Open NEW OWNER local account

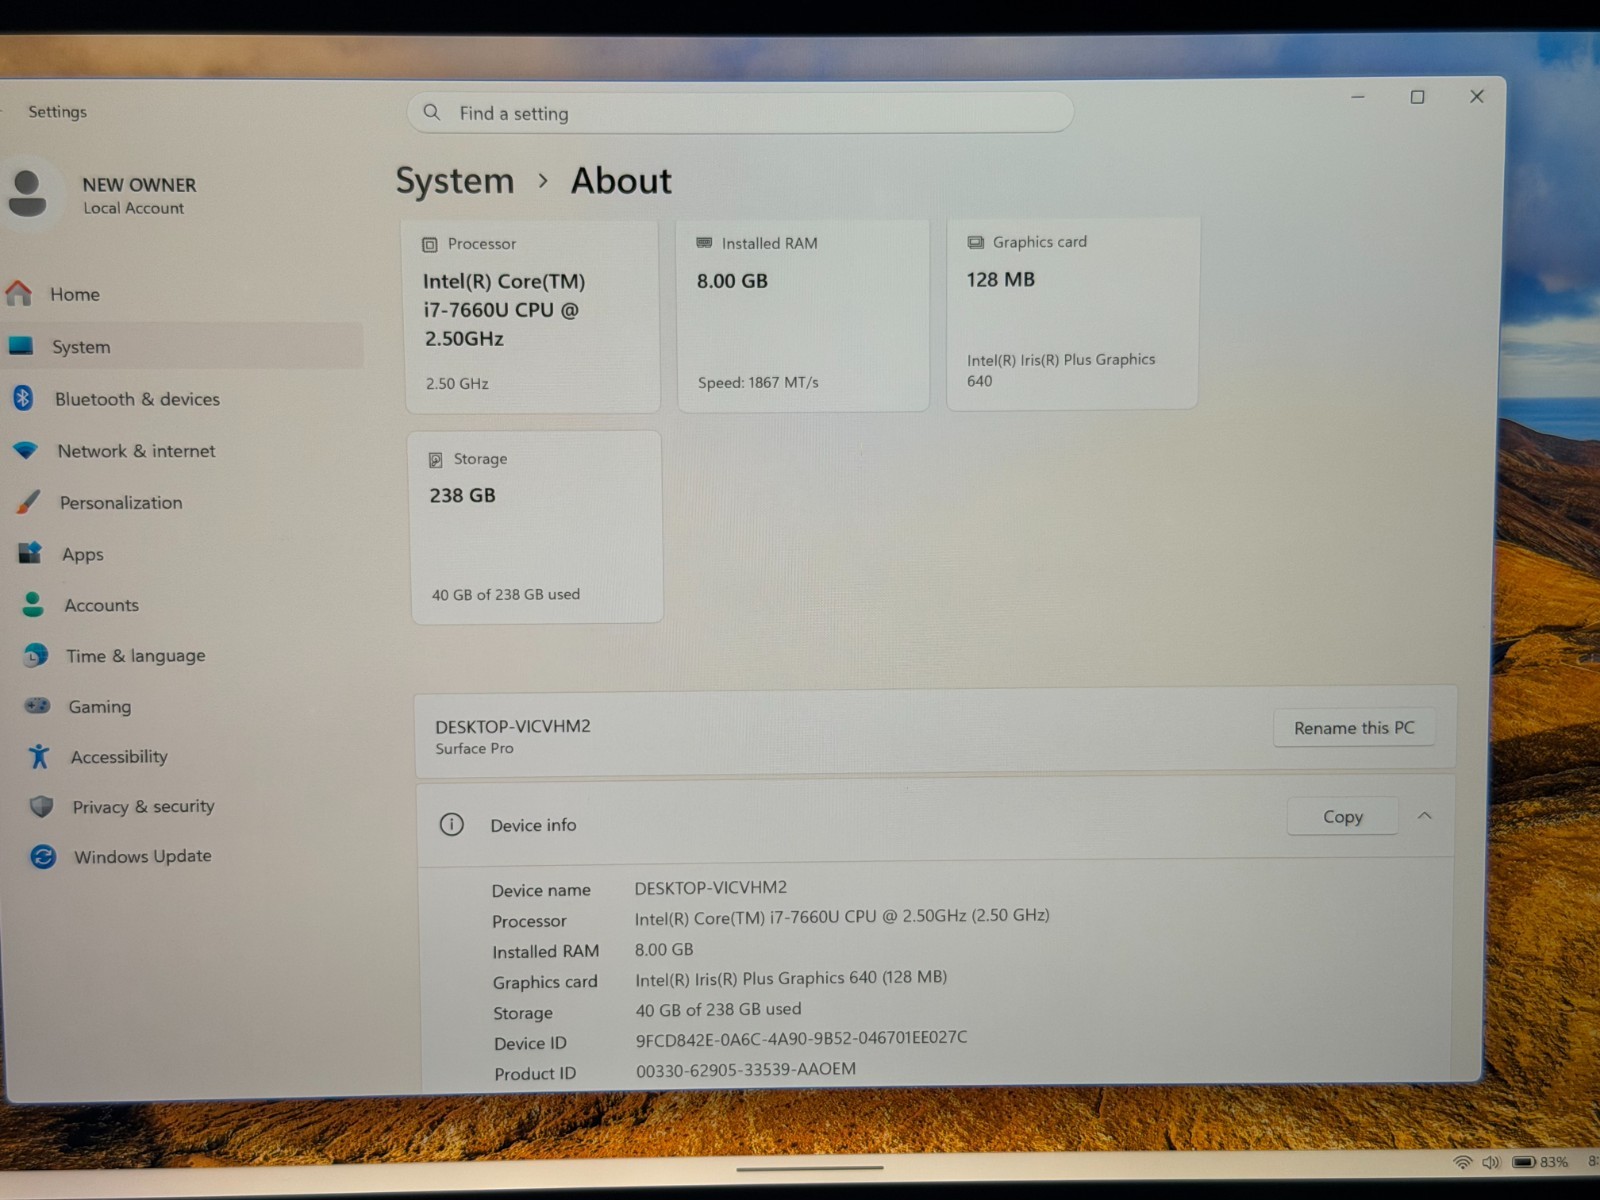pyautogui.click(x=105, y=194)
